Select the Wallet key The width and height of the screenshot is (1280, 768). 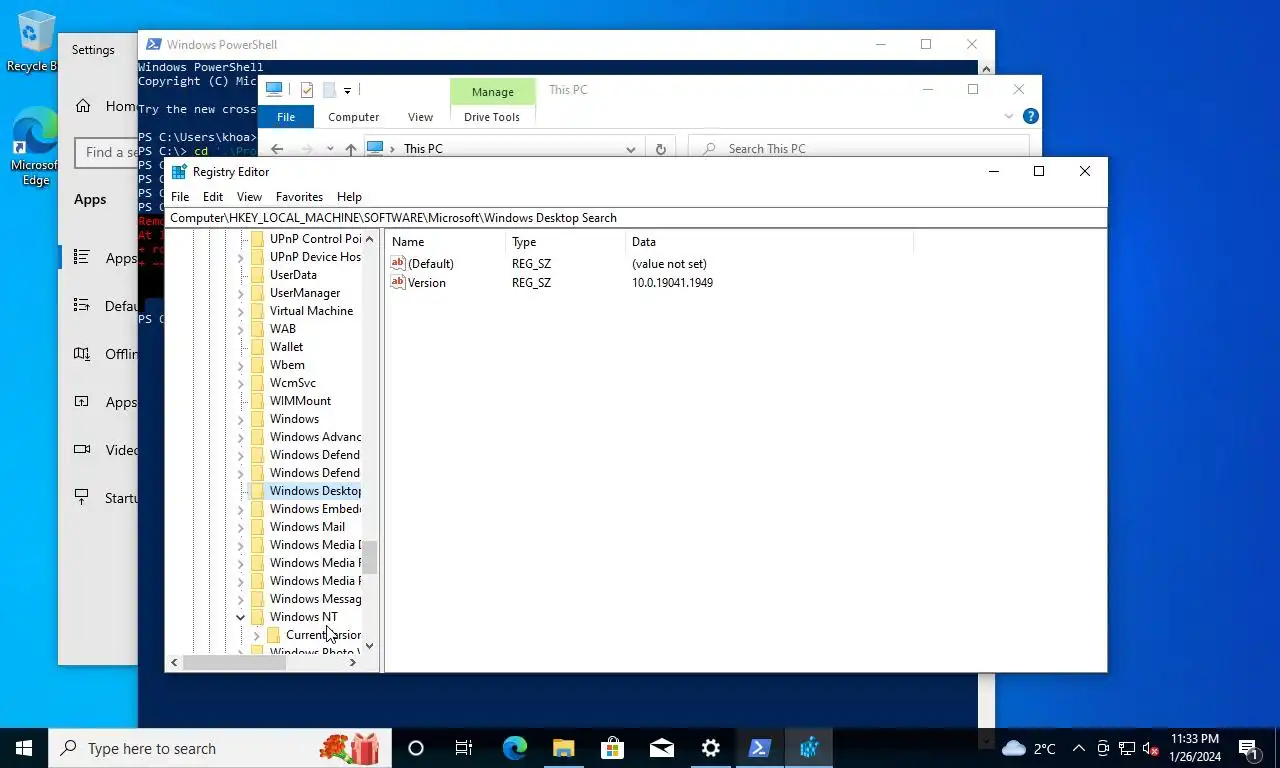(x=286, y=347)
